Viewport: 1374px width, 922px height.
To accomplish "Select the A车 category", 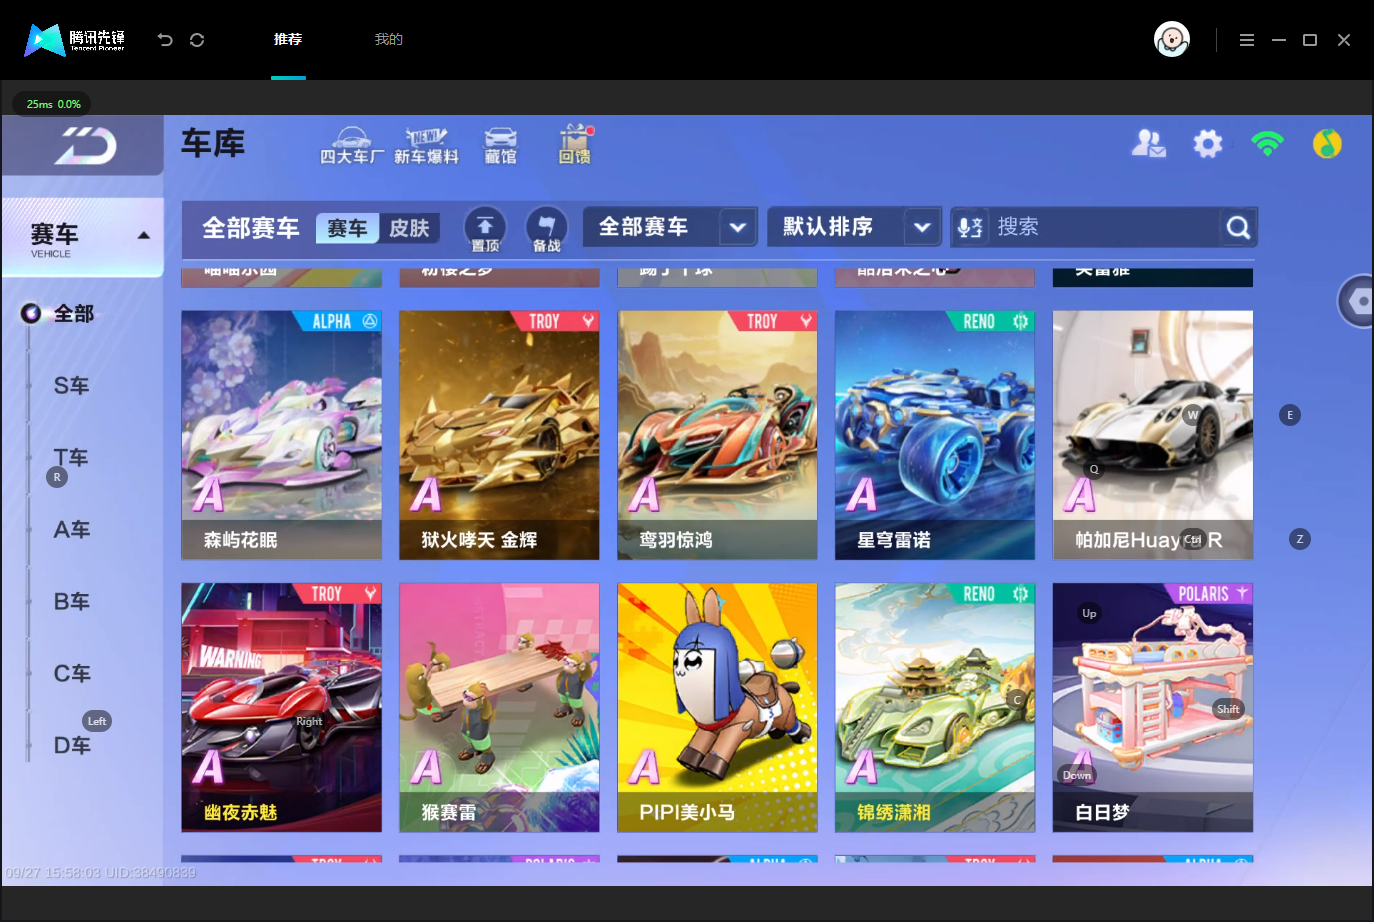I will (72, 530).
